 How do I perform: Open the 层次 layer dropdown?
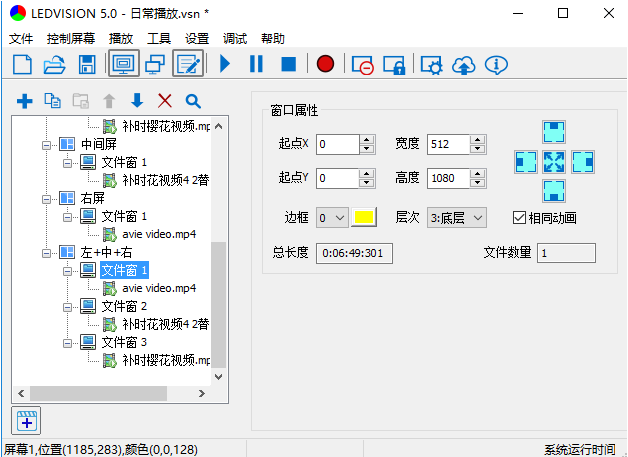[x=456, y=217]
